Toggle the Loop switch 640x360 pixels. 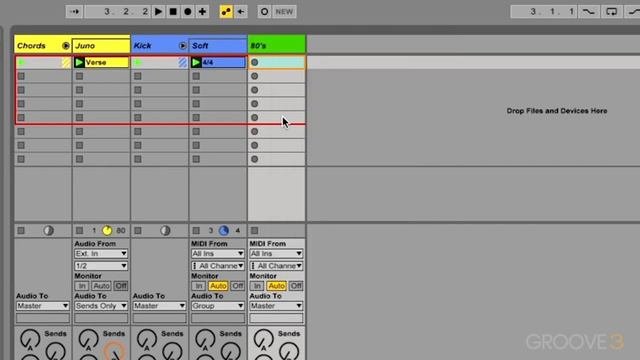(x=611, y=11)
